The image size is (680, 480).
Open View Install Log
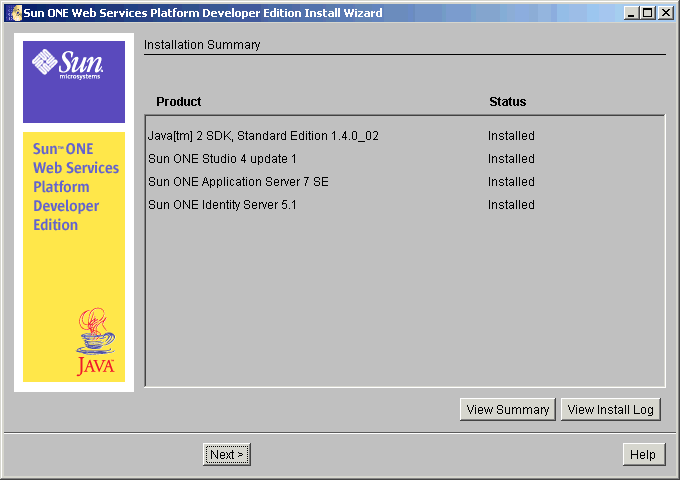(x=611, y=409)
